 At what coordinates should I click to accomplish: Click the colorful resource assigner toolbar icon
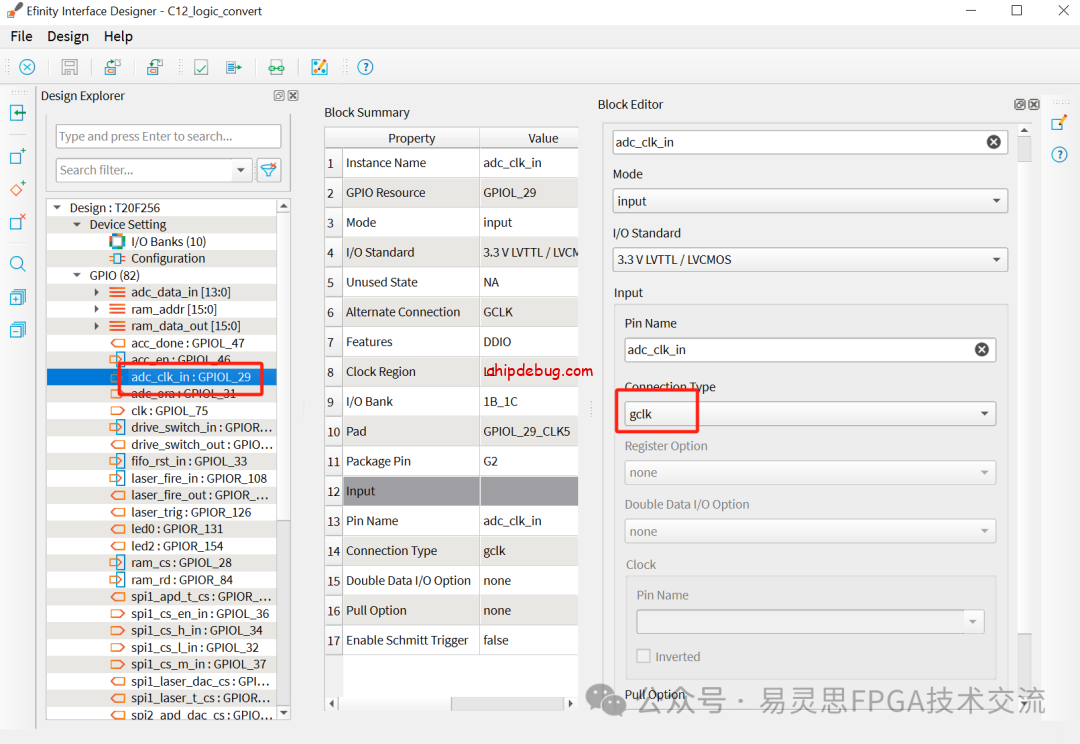click(319, 67)
